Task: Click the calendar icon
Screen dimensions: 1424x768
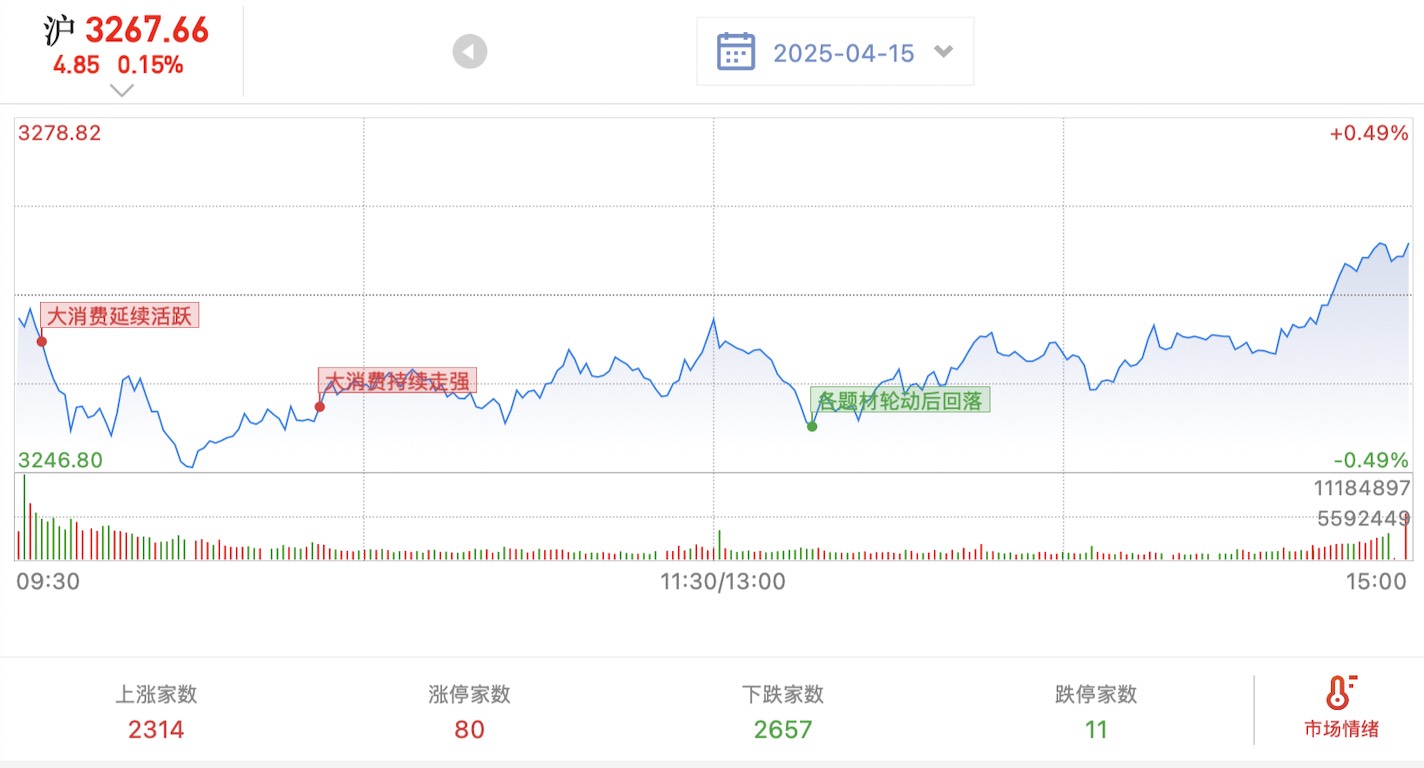Action: tap(736, 52)
